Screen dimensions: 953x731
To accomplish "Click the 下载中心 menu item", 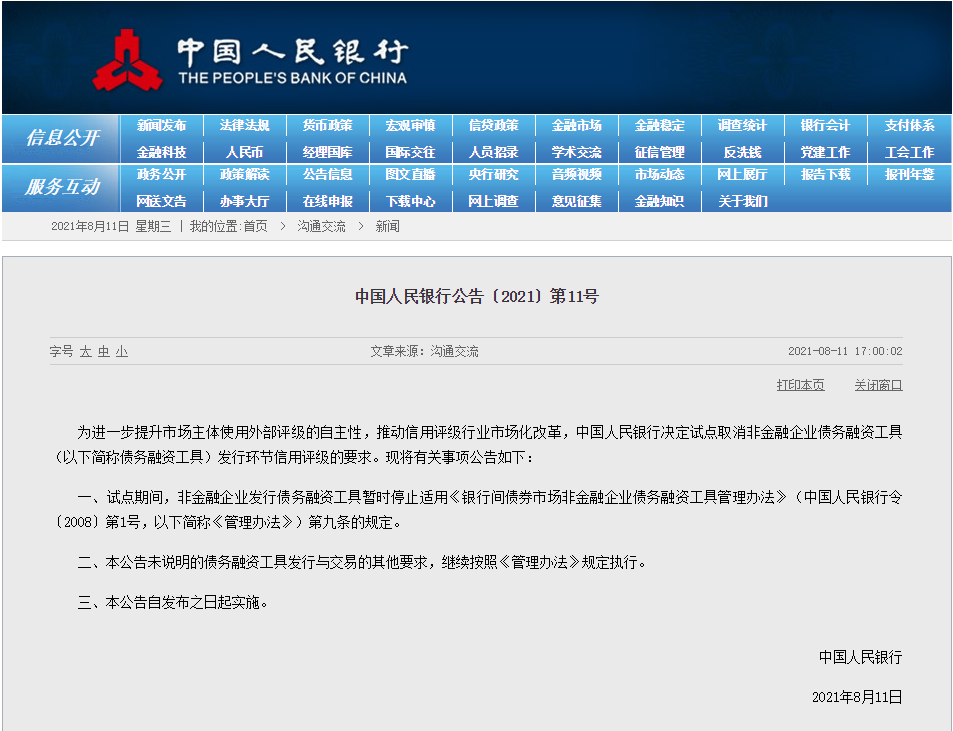I will point(410,201).
